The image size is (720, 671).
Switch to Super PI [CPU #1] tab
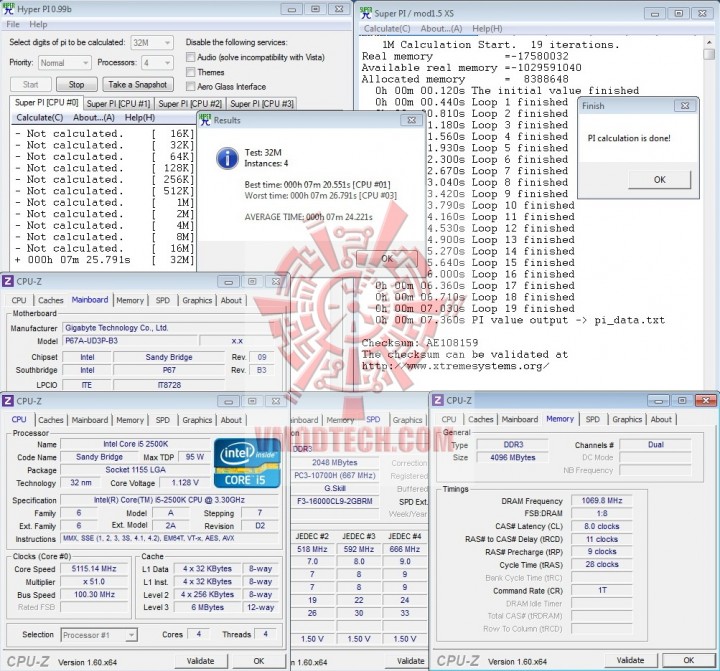coord(118,104)
